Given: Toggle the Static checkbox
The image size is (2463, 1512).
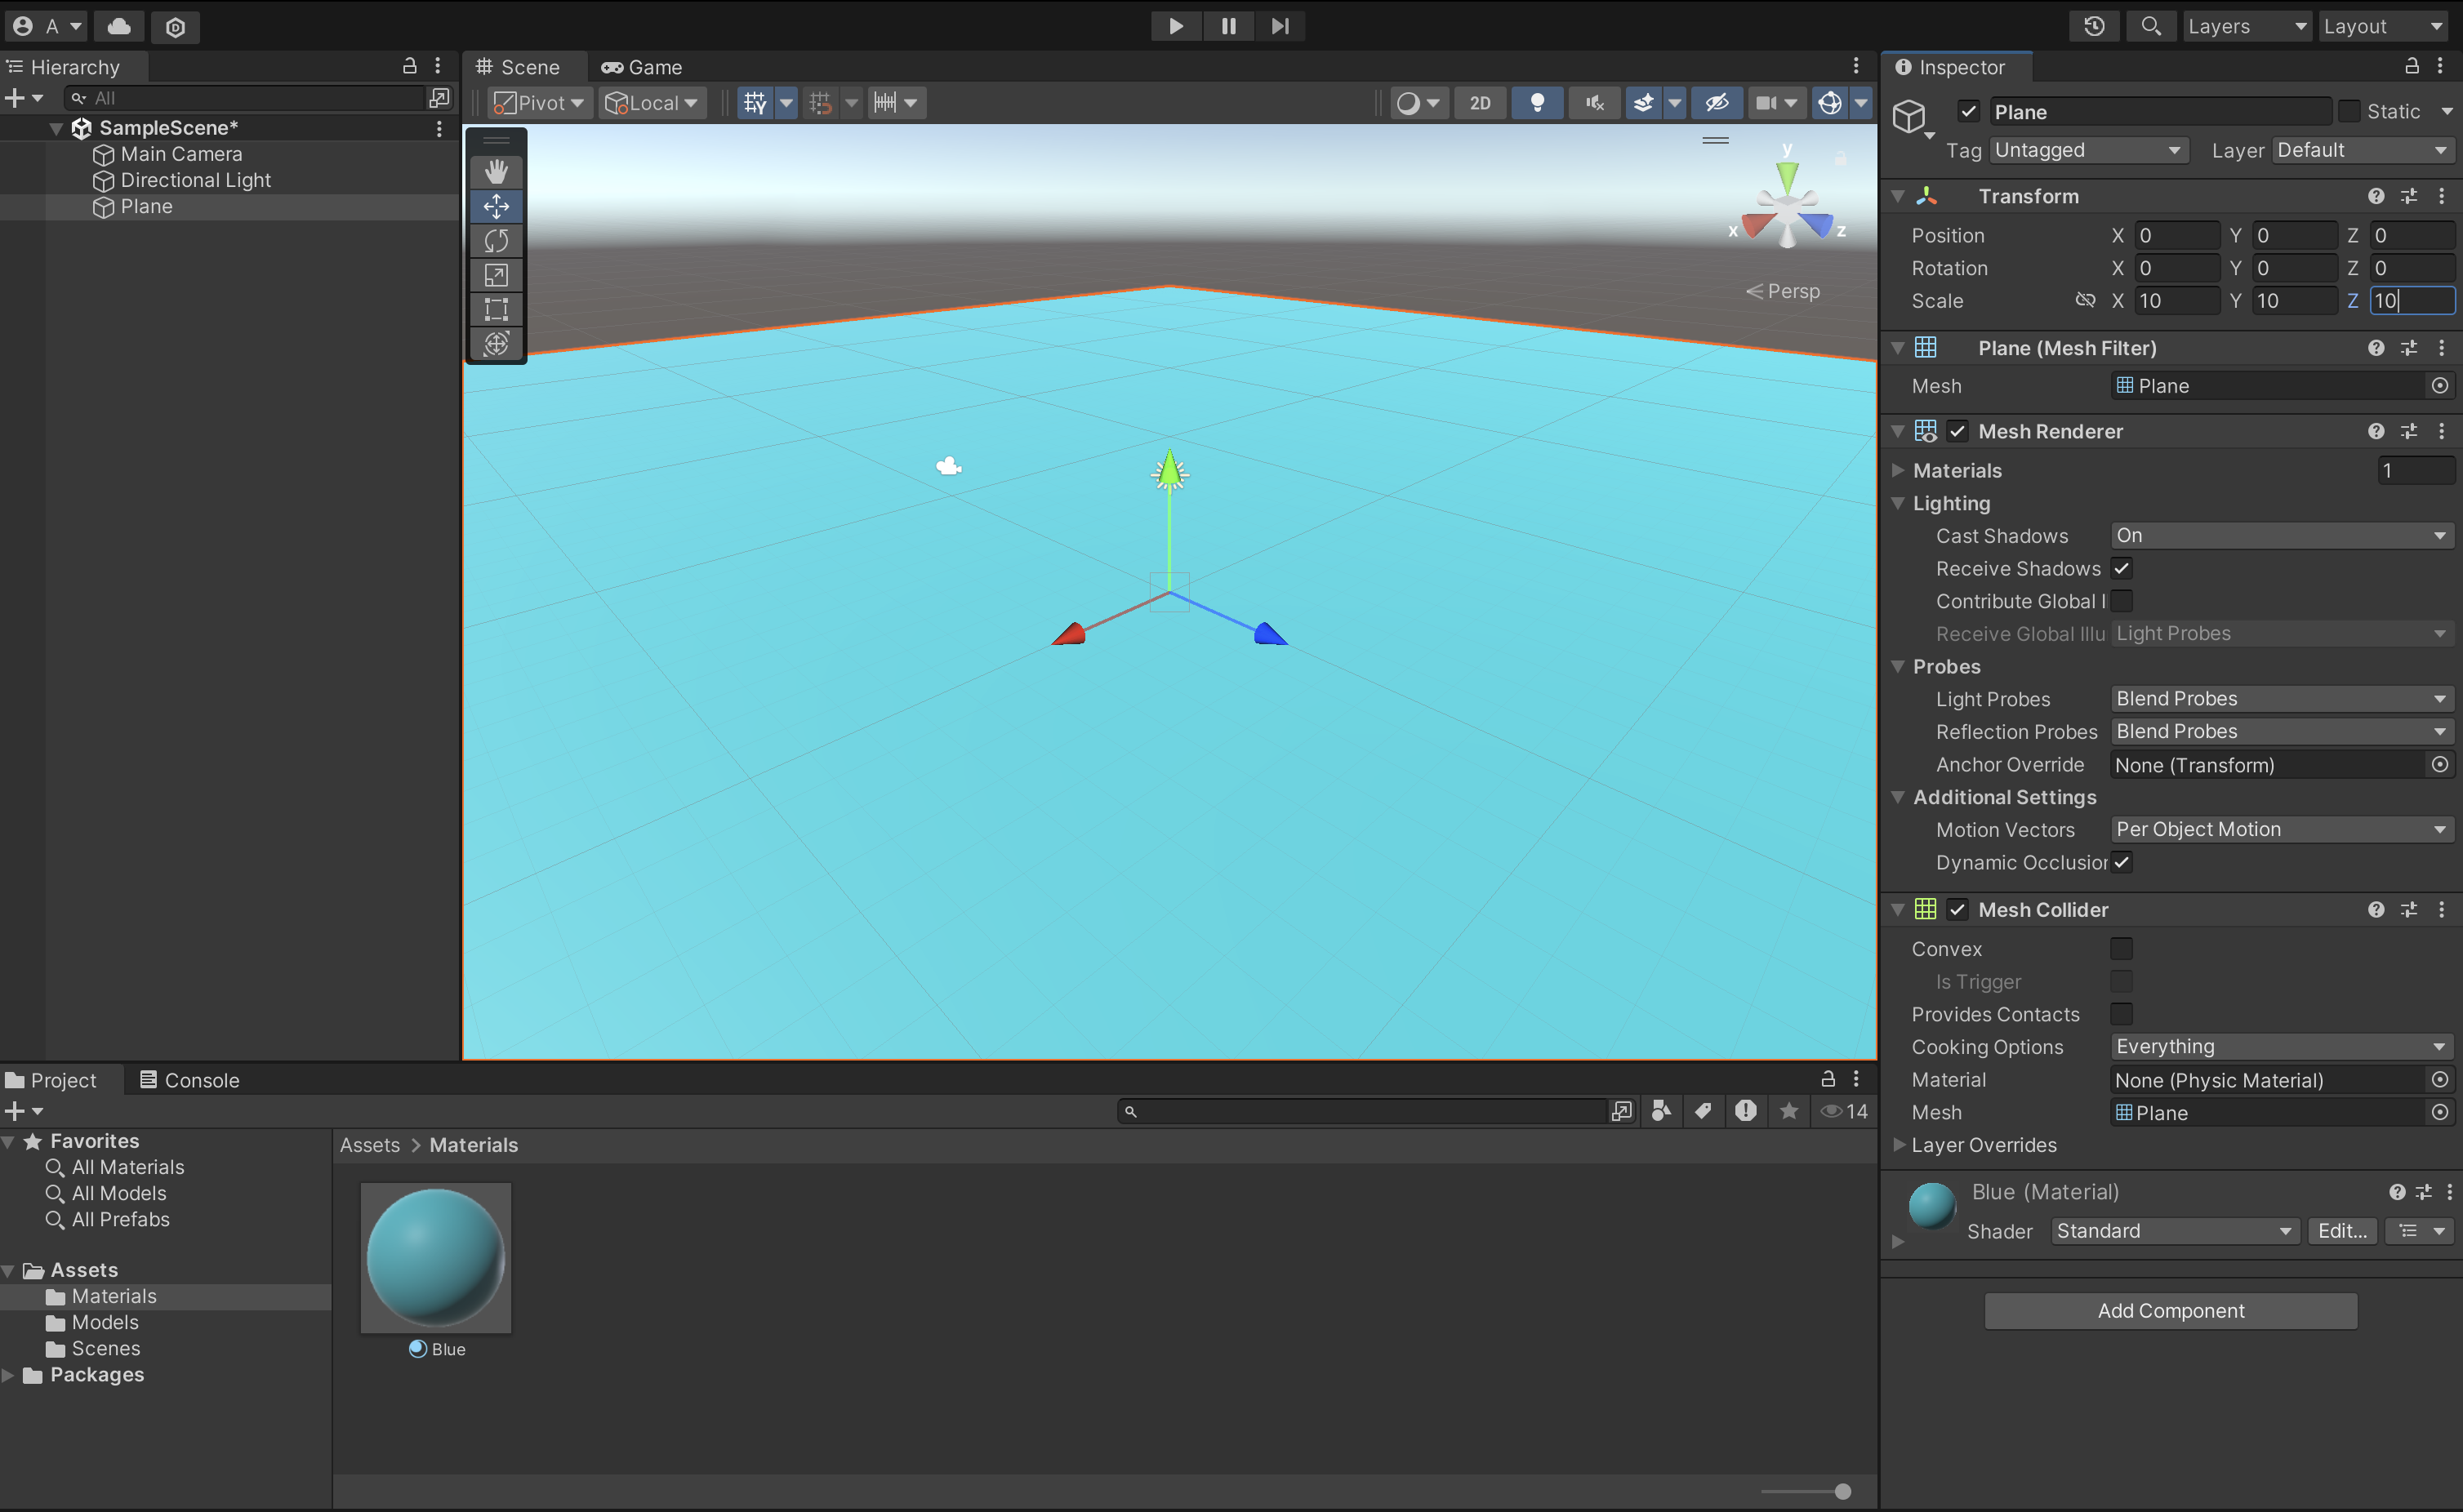Looking at the screenshot, I should pos(2349,111).
